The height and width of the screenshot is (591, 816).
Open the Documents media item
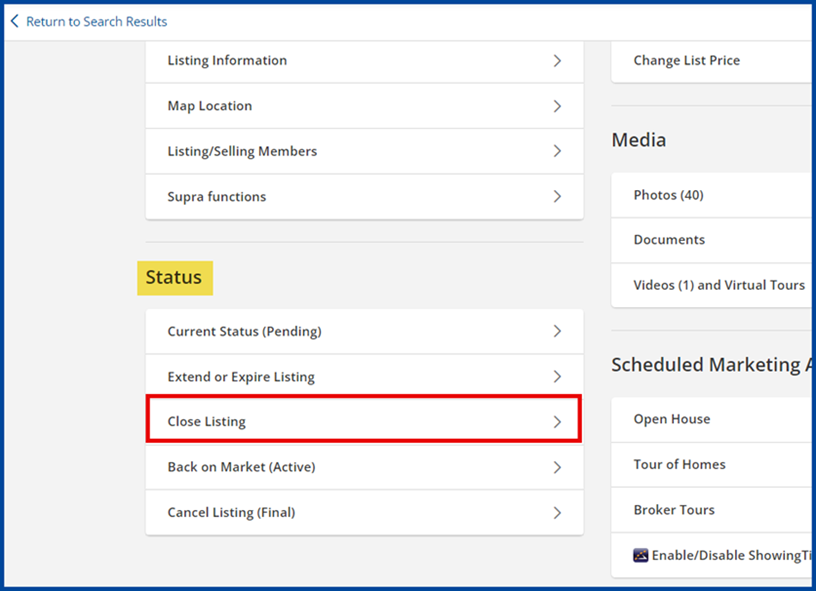(x=669, y=240)
